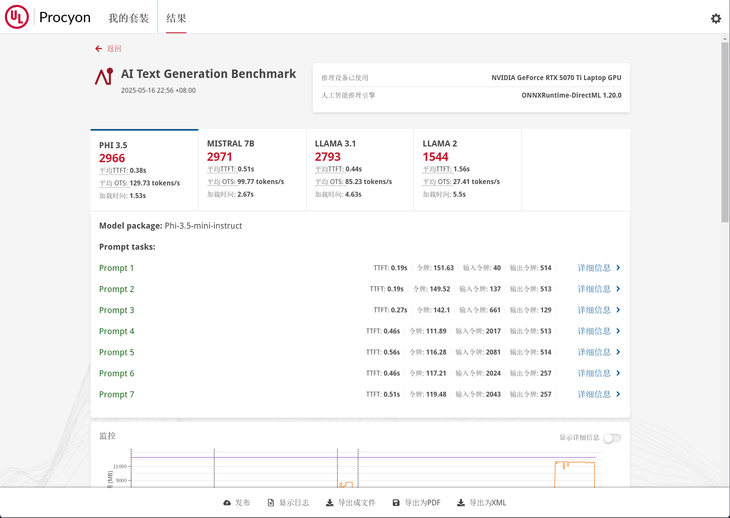Click the PHI 3.5 score 2966
This screenshot has width=730, height=518.
click(112, 158)
